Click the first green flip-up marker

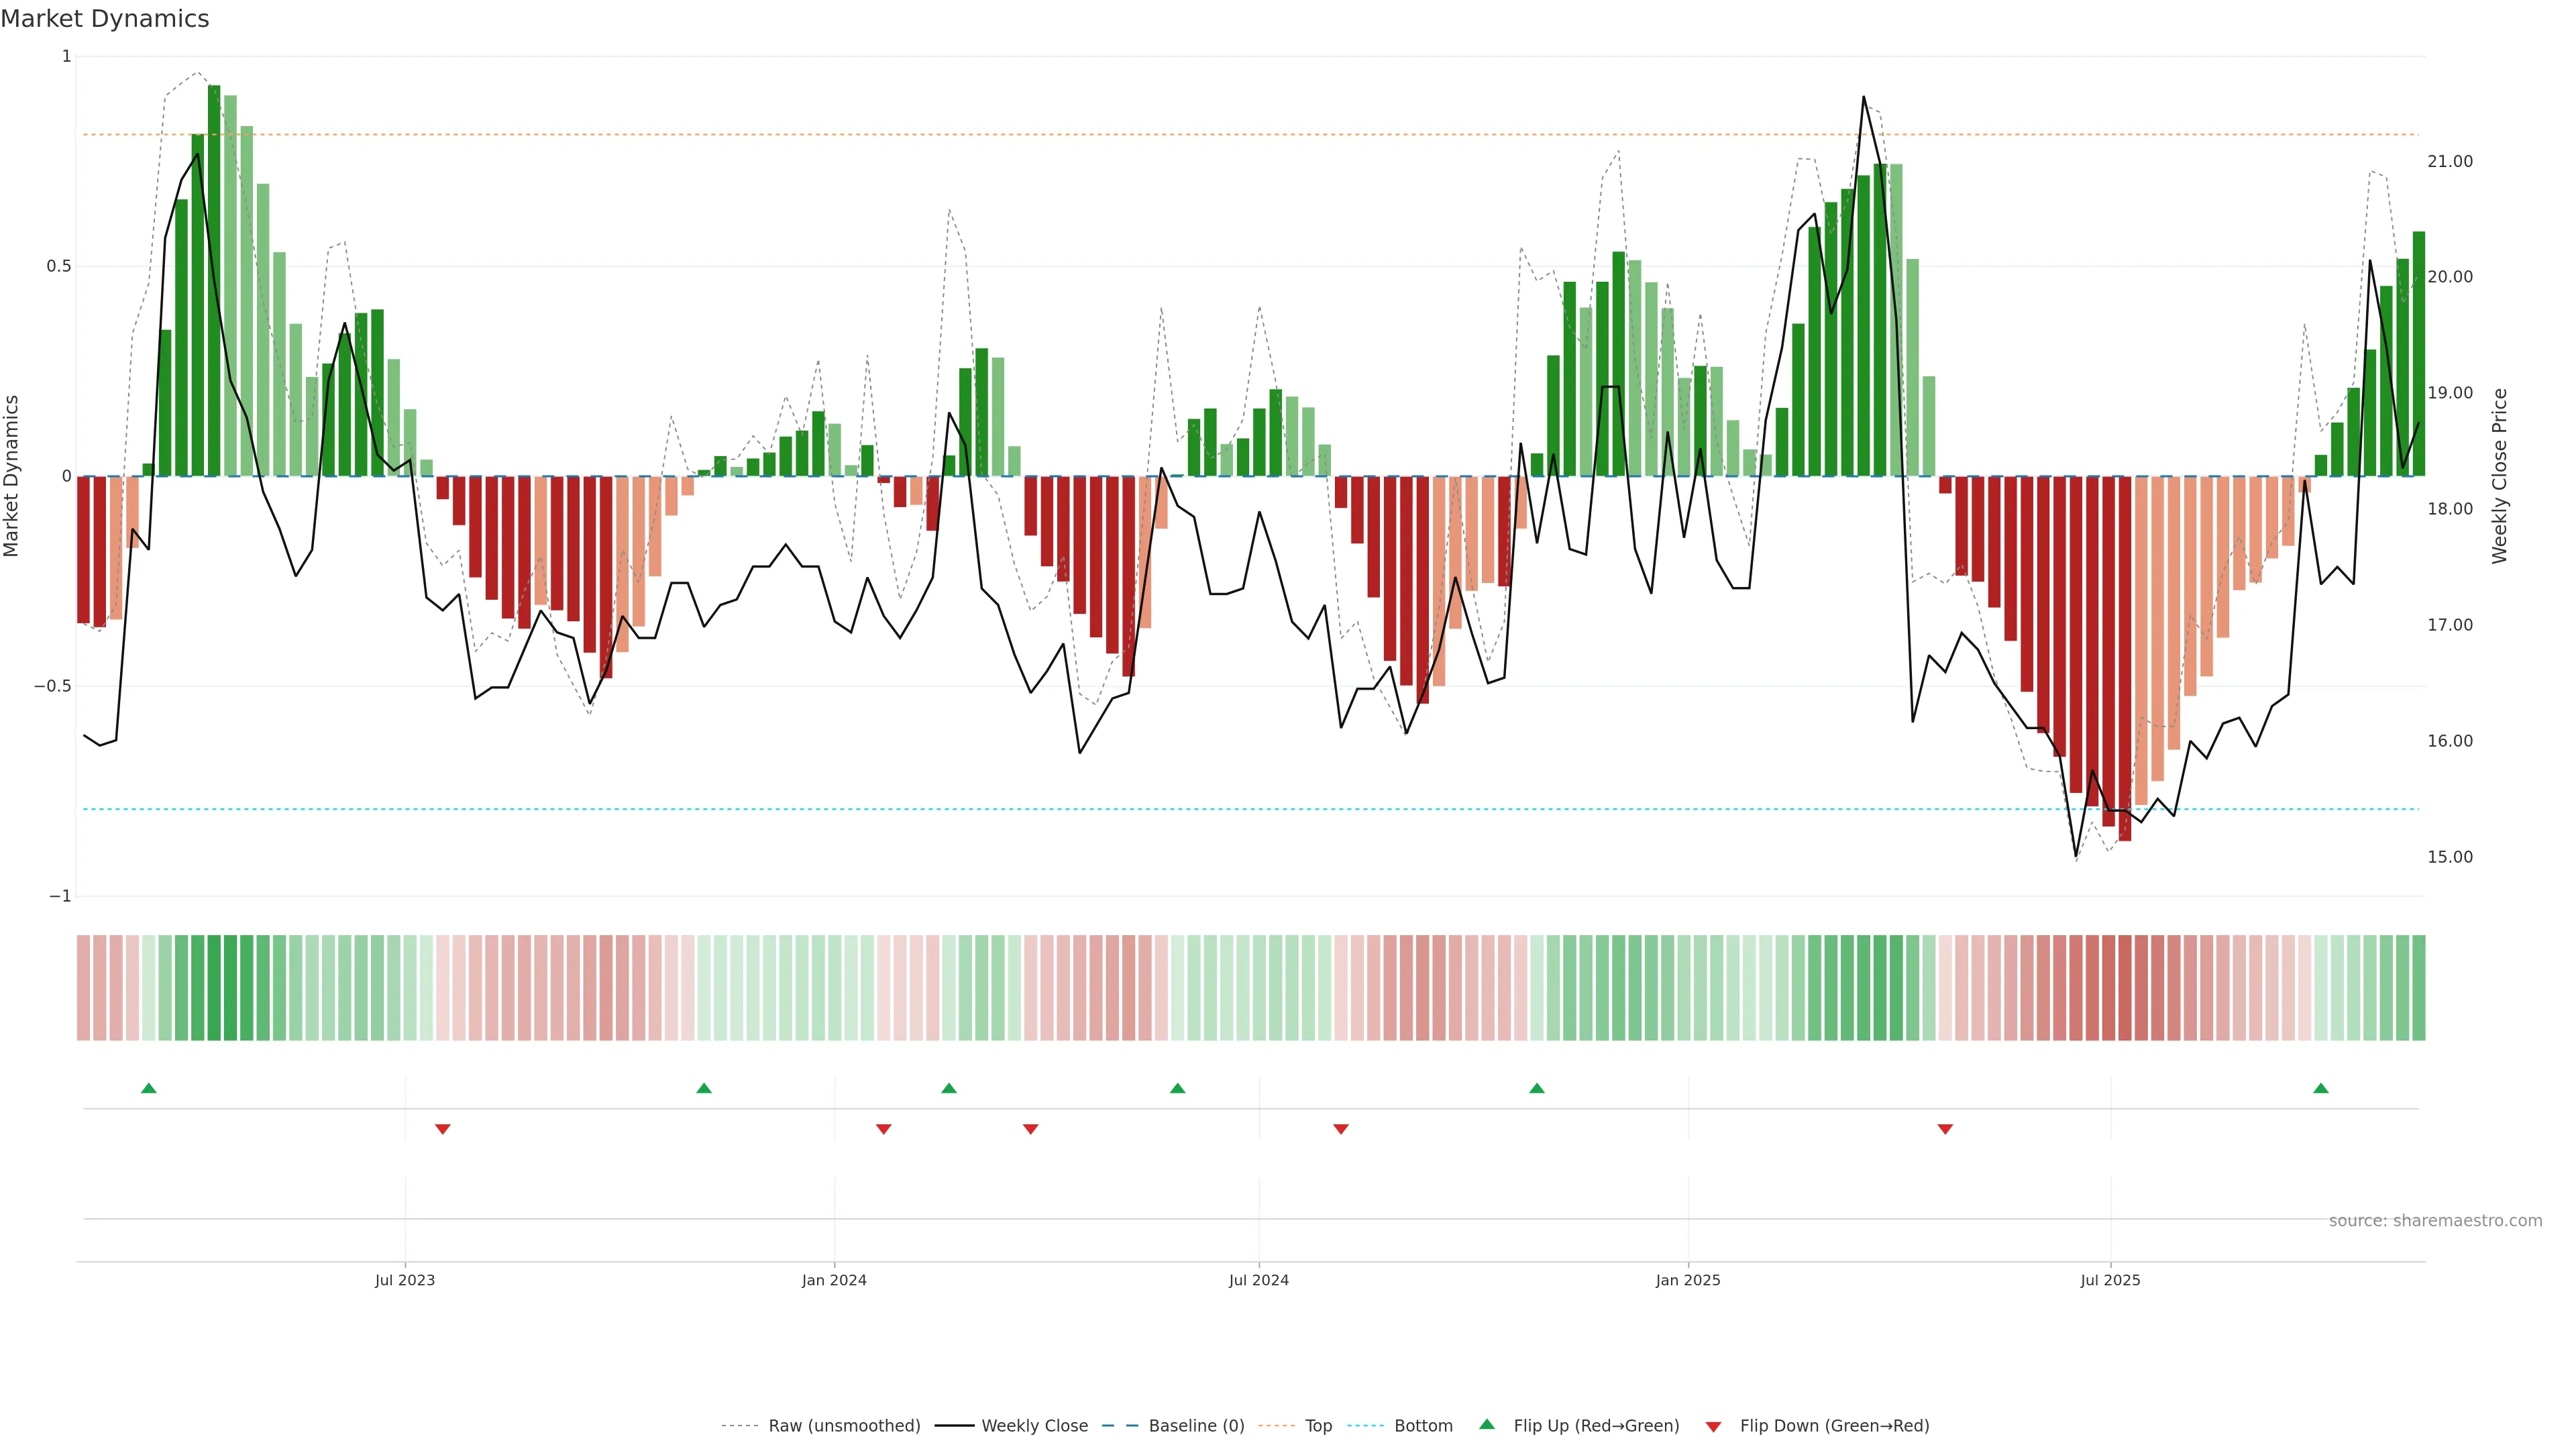[x=149, y=1088]
